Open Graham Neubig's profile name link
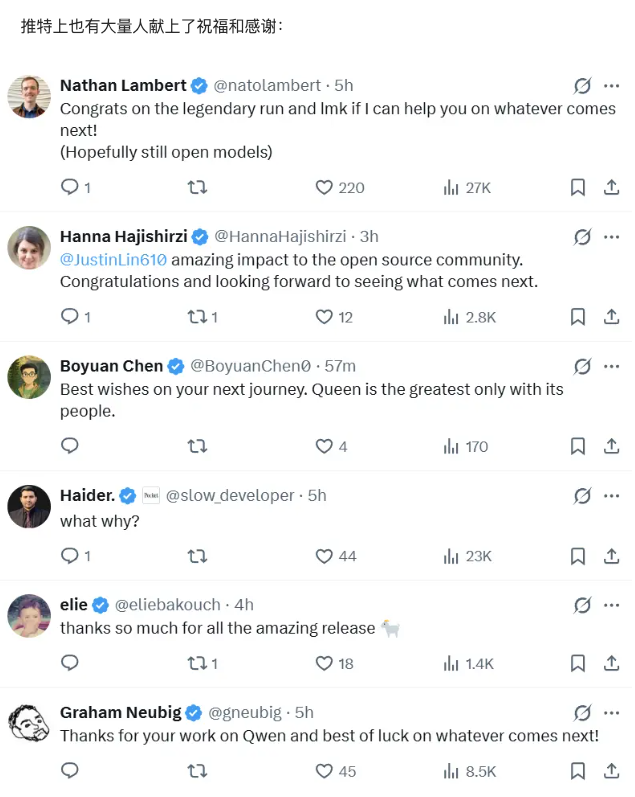635x797 pixels. point(121,713)
